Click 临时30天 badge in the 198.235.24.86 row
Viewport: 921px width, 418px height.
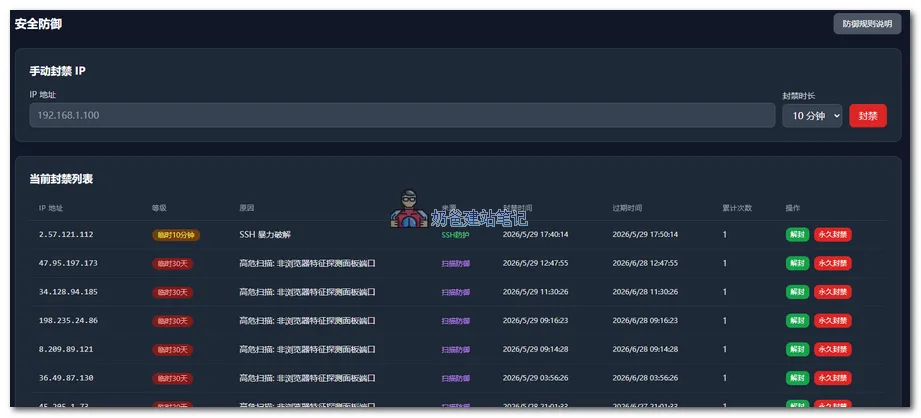pyautogui.click(x=173, y=321)
